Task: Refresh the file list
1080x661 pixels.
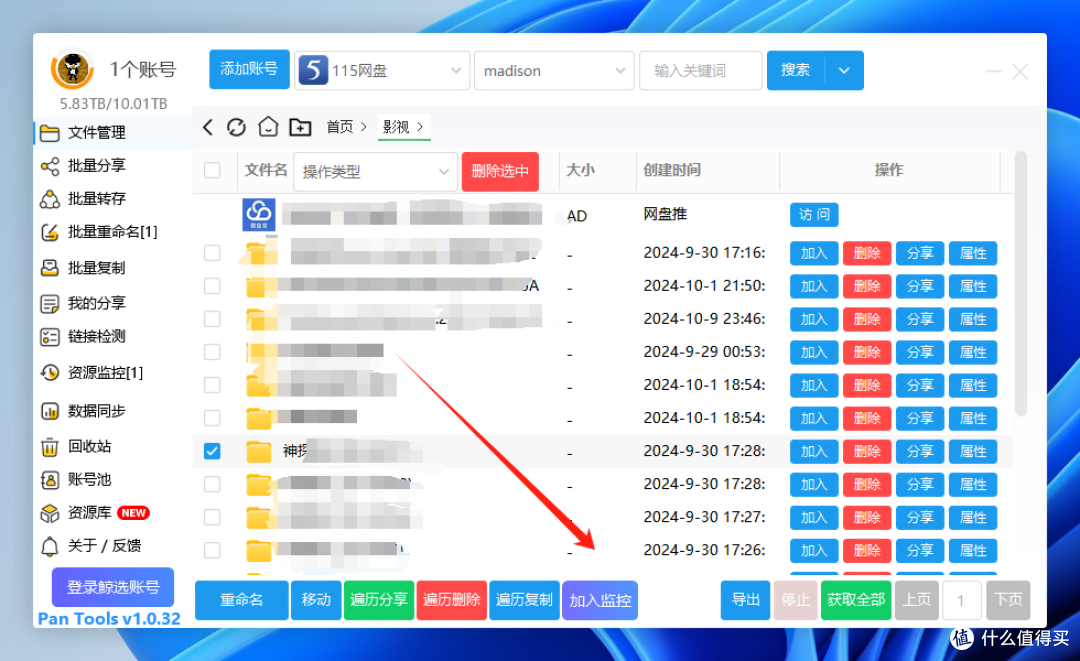Action: click(236, 127)
